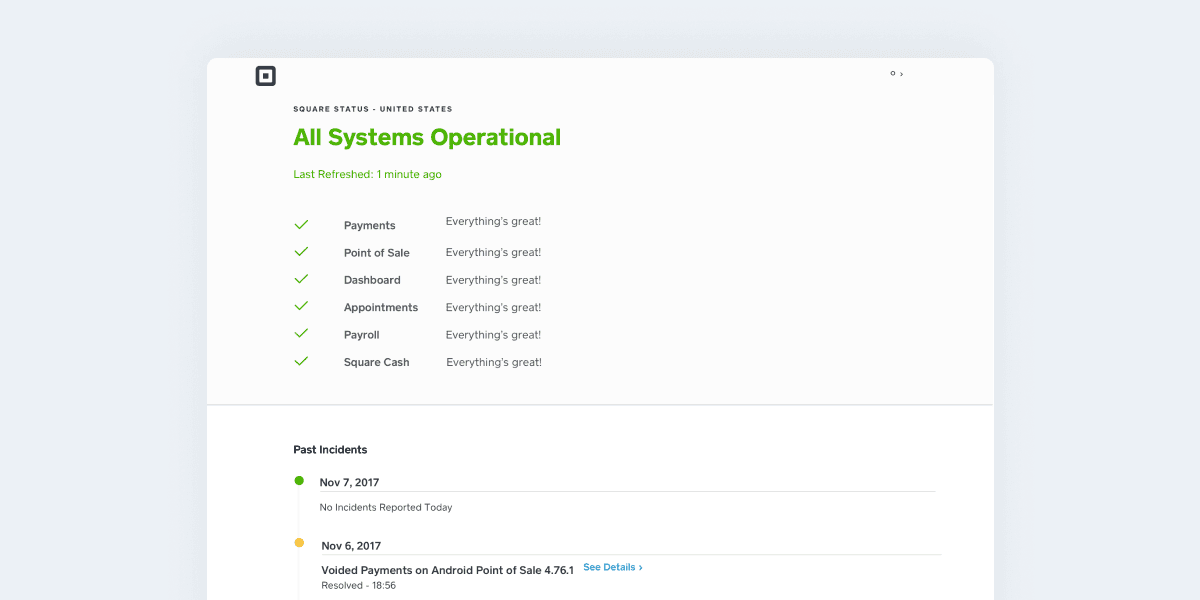This screenshot has height=600, width=1200.
Task: Select the Payroll status checkmark
Action: click(301, 333)
